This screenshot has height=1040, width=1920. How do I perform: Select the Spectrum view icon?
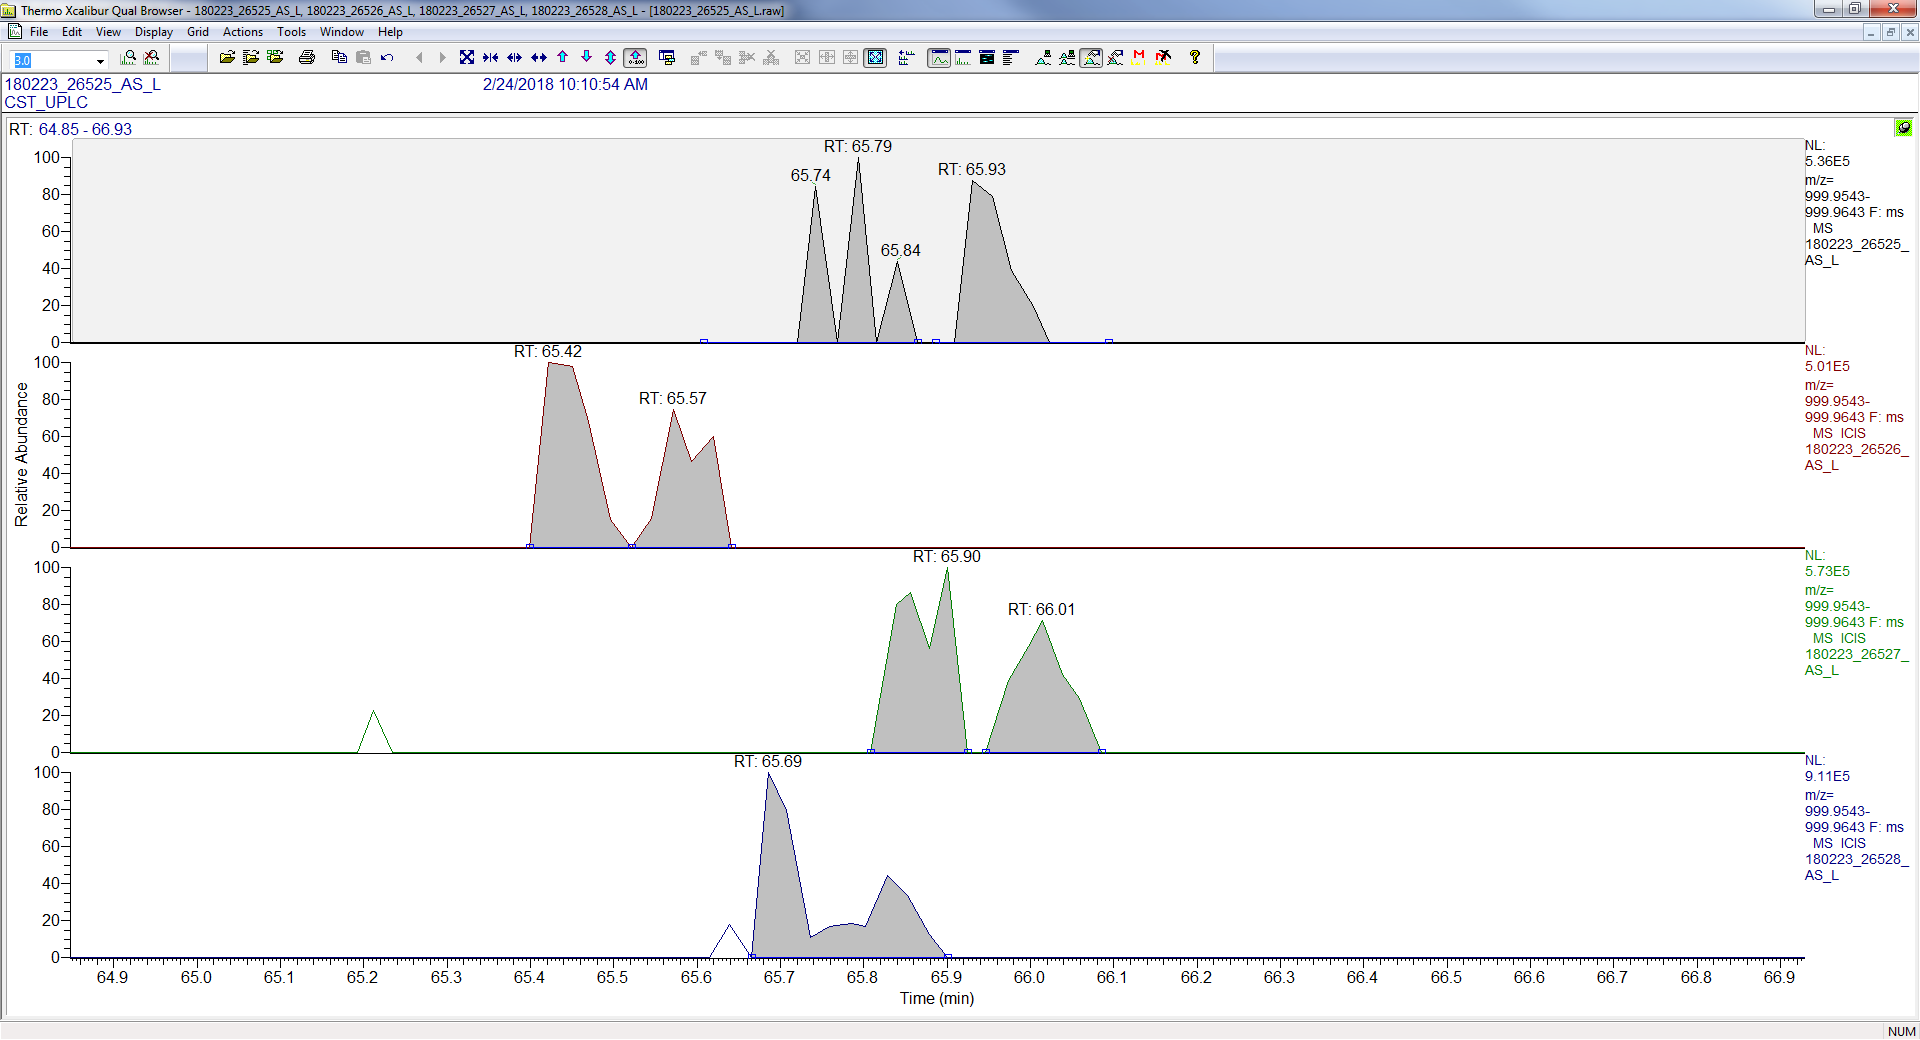(x=963, y=58)
